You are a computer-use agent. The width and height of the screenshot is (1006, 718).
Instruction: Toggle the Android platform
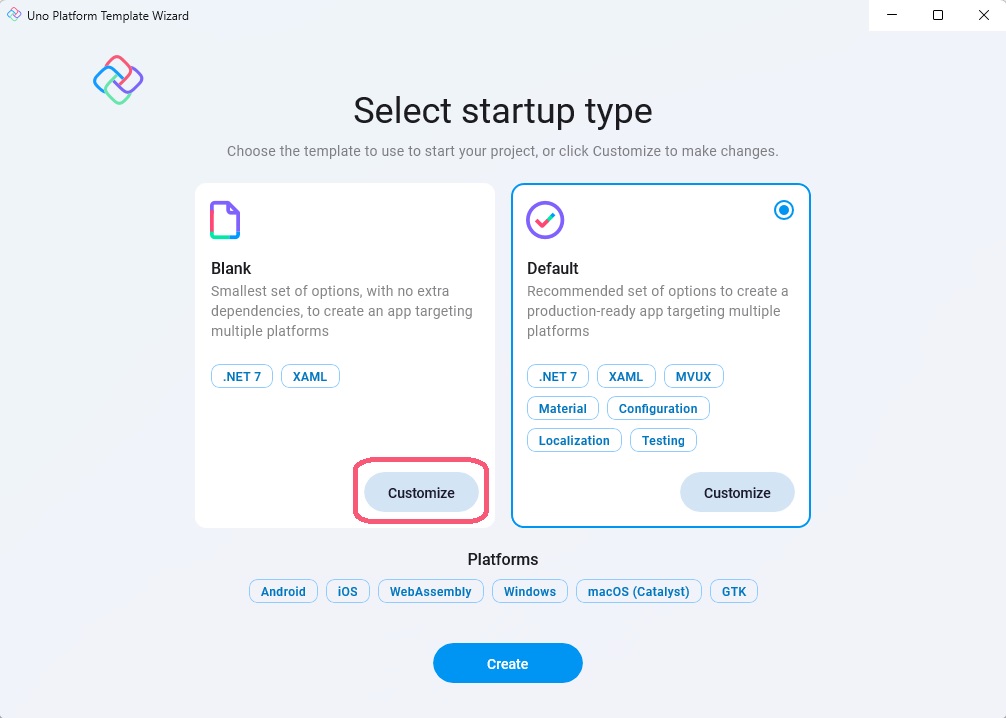[283, 591]
